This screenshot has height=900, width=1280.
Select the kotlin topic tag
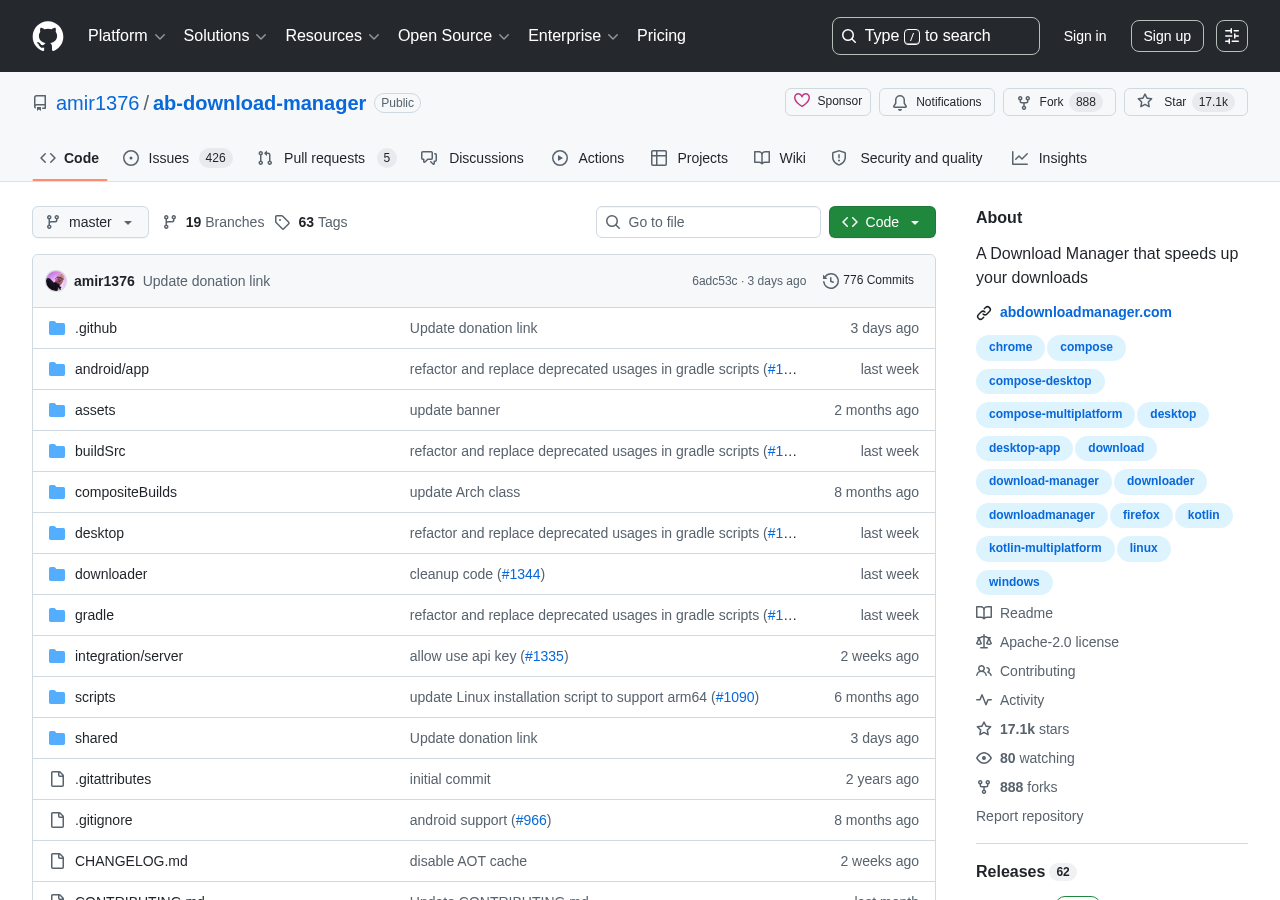coord(1203,515)
